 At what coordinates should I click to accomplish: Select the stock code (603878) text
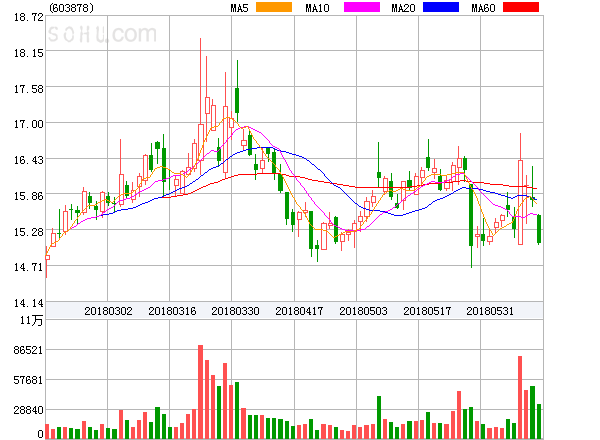coord(71,8)
